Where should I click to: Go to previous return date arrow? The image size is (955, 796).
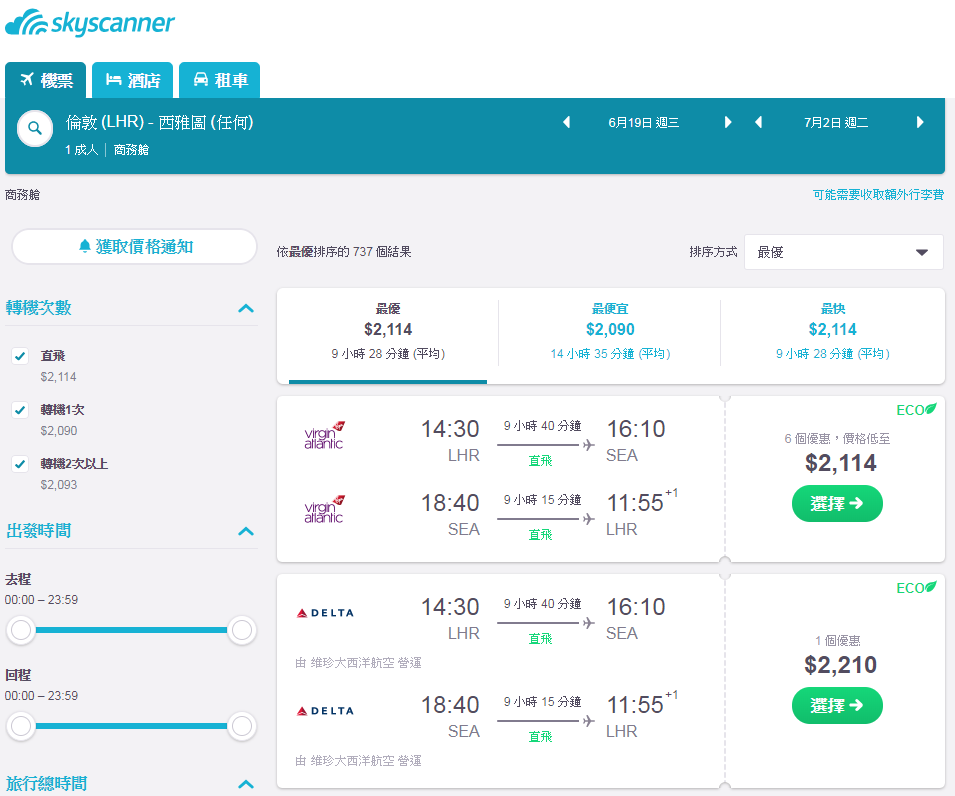(x=759, y=122)
